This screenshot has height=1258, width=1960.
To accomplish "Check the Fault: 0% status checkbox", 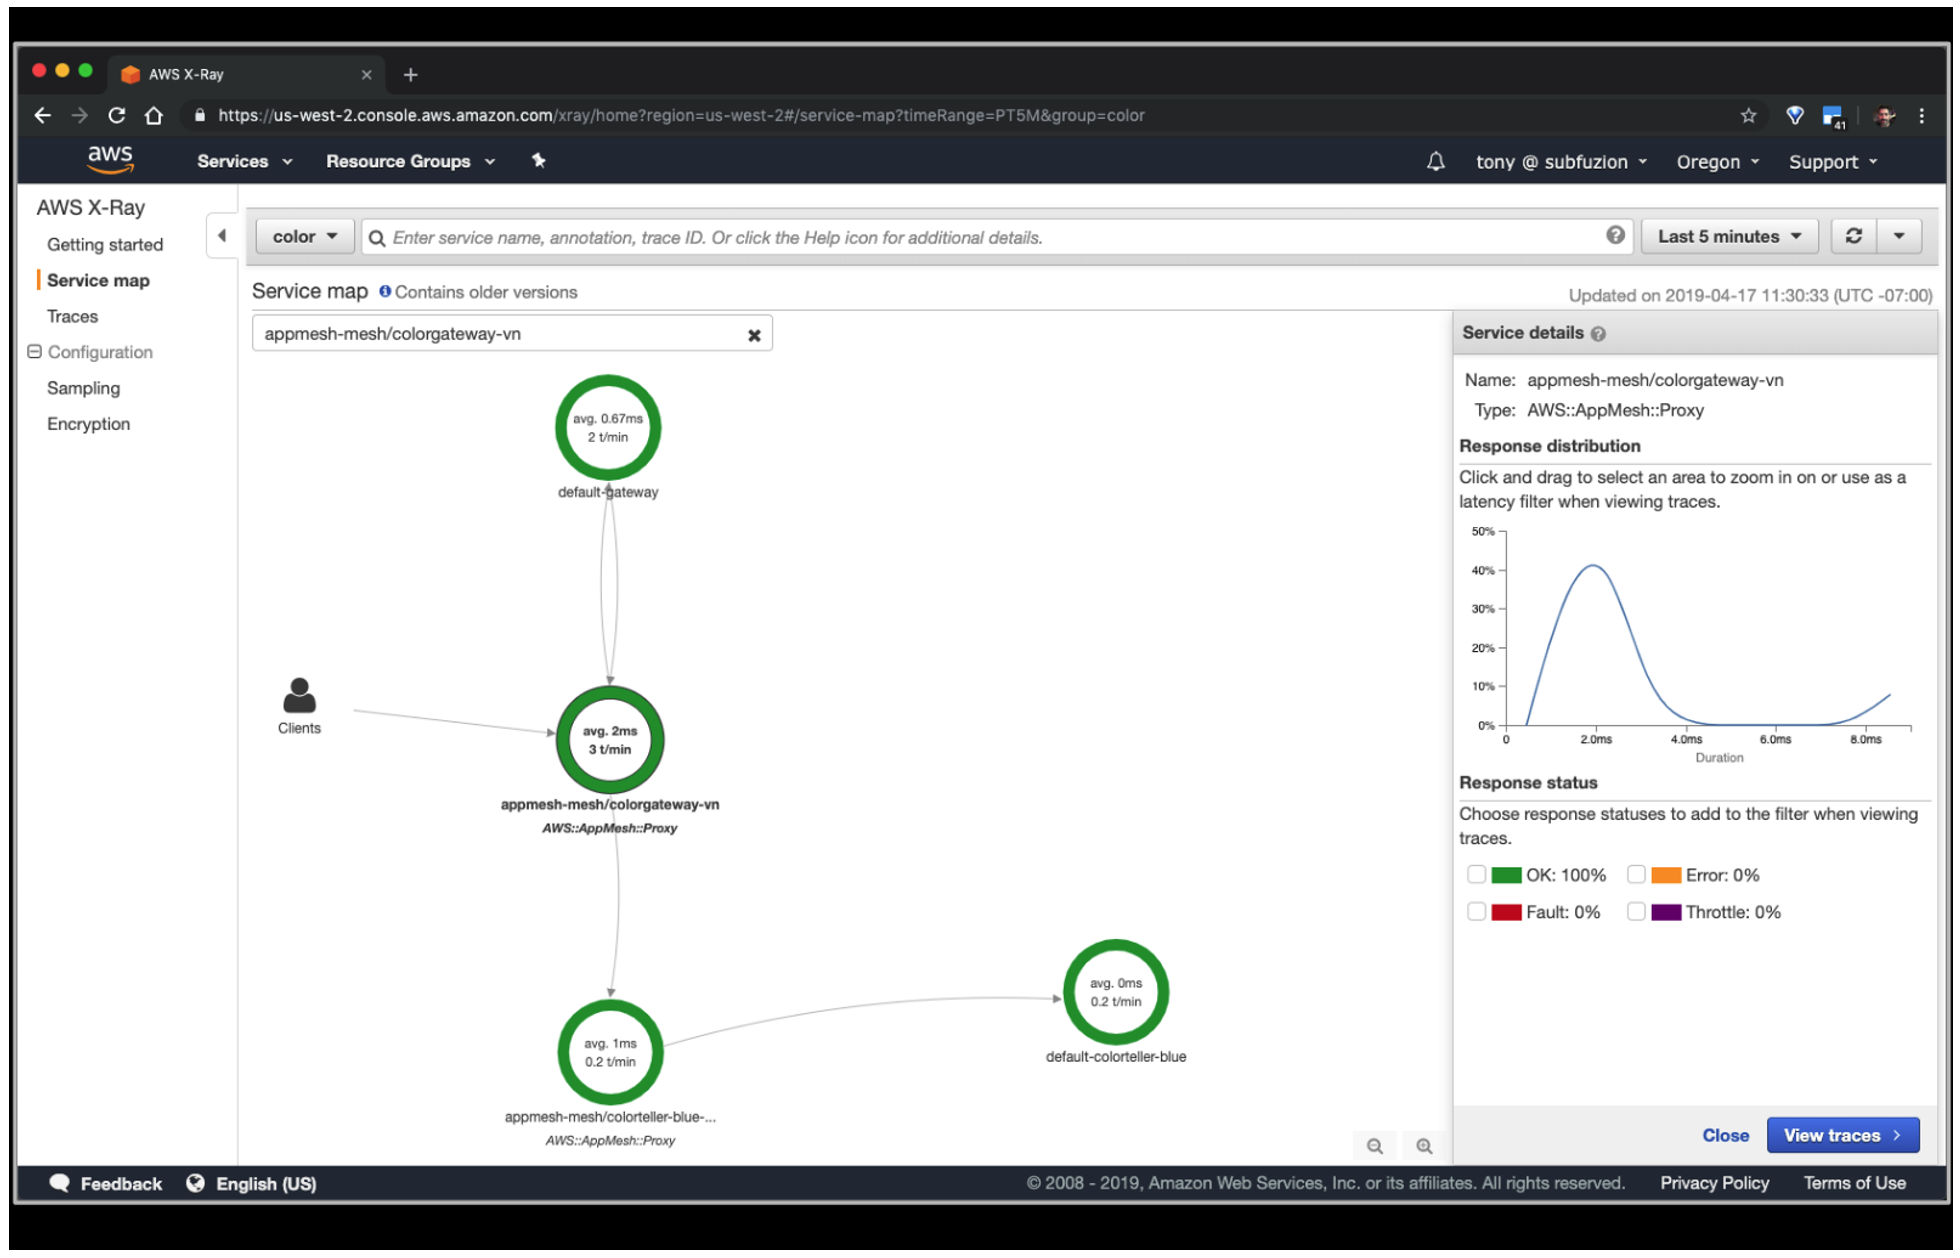I will tap(1476, 912).
